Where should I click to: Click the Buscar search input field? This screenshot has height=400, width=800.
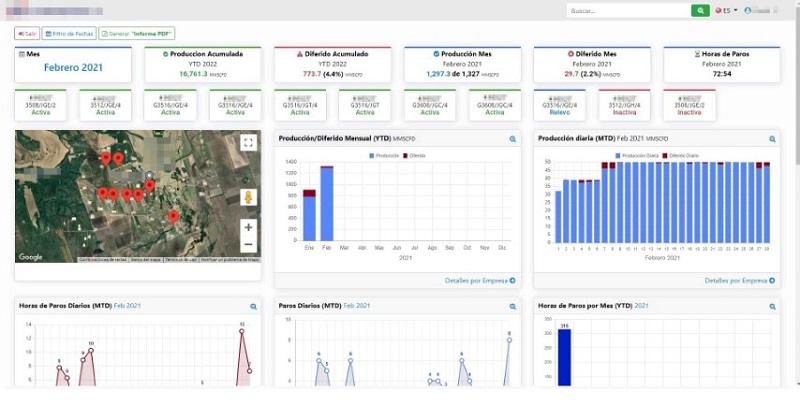[x=627, y=10]
